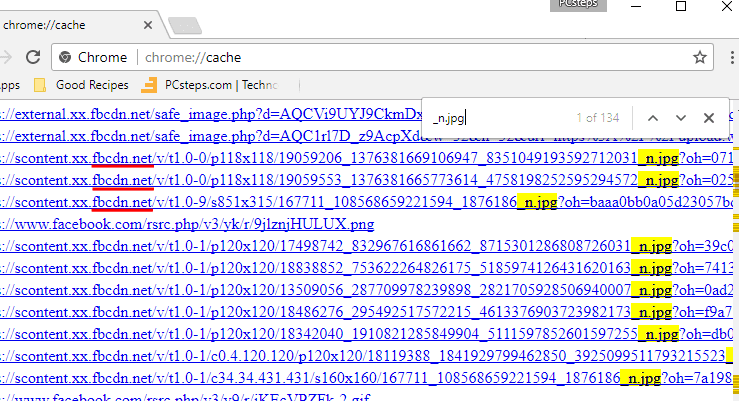This screenshot has width=739, height=401.
Task: Open the p118x118/19059206 image link
Action: 367,158
